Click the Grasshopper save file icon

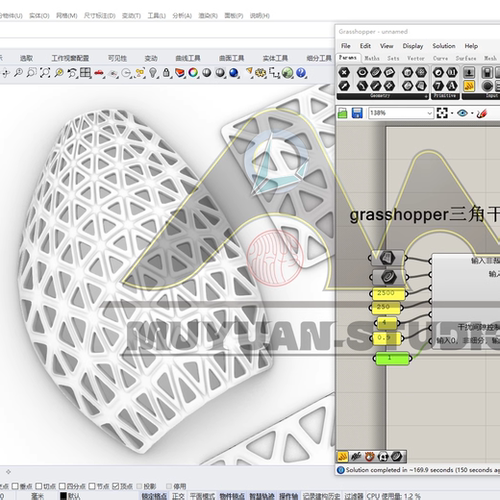[357, 113]
